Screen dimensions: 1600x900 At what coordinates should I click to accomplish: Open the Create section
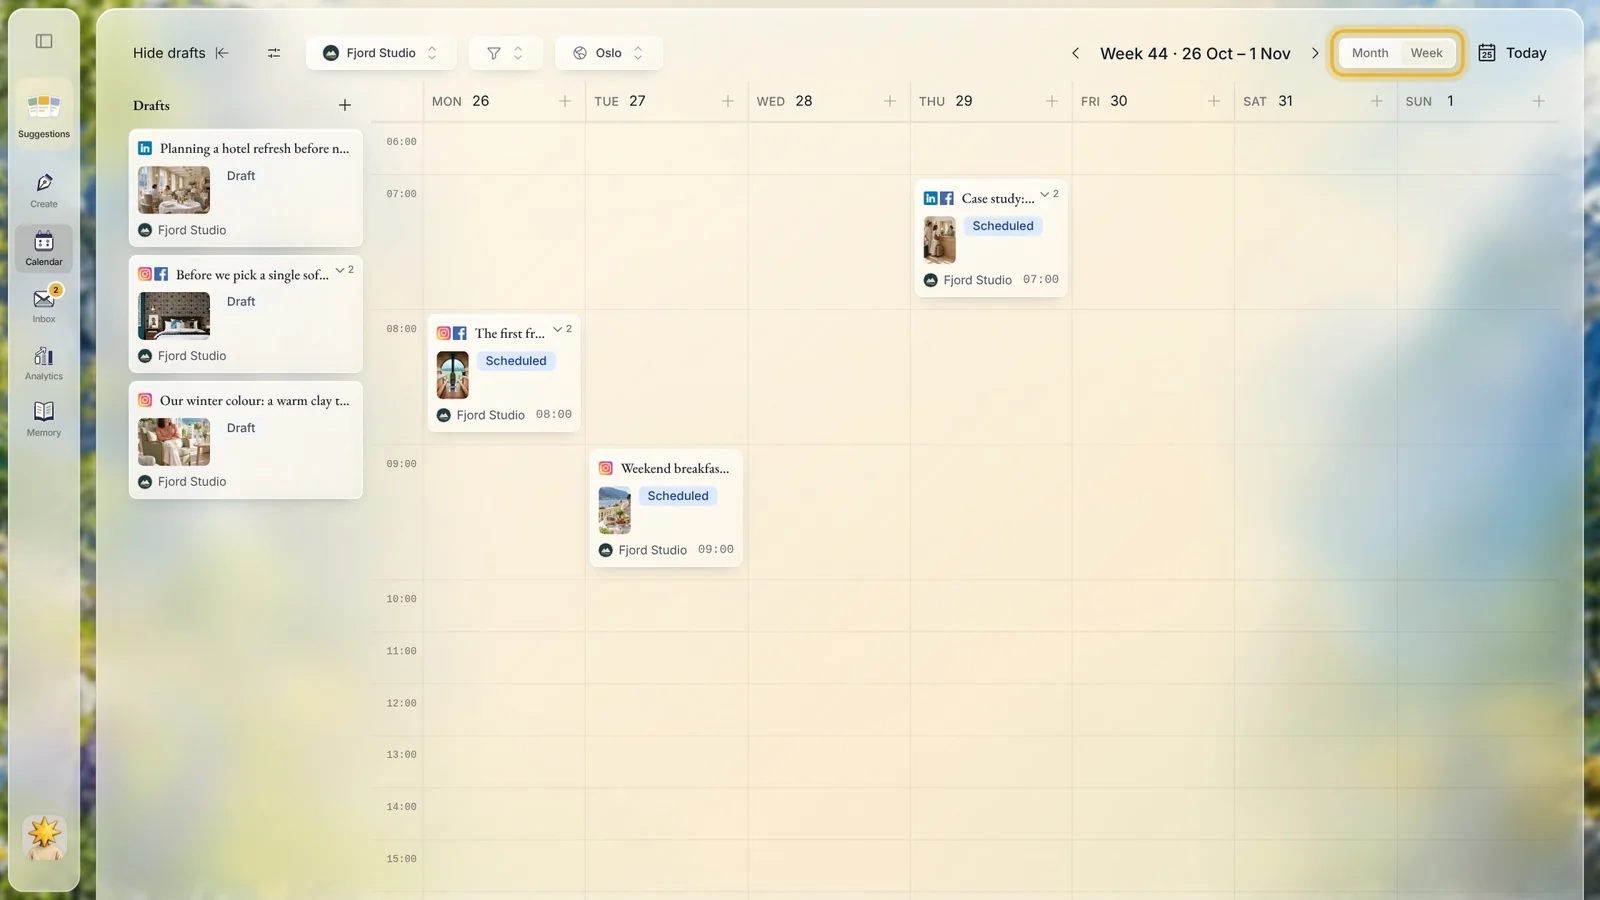point(44,190)
